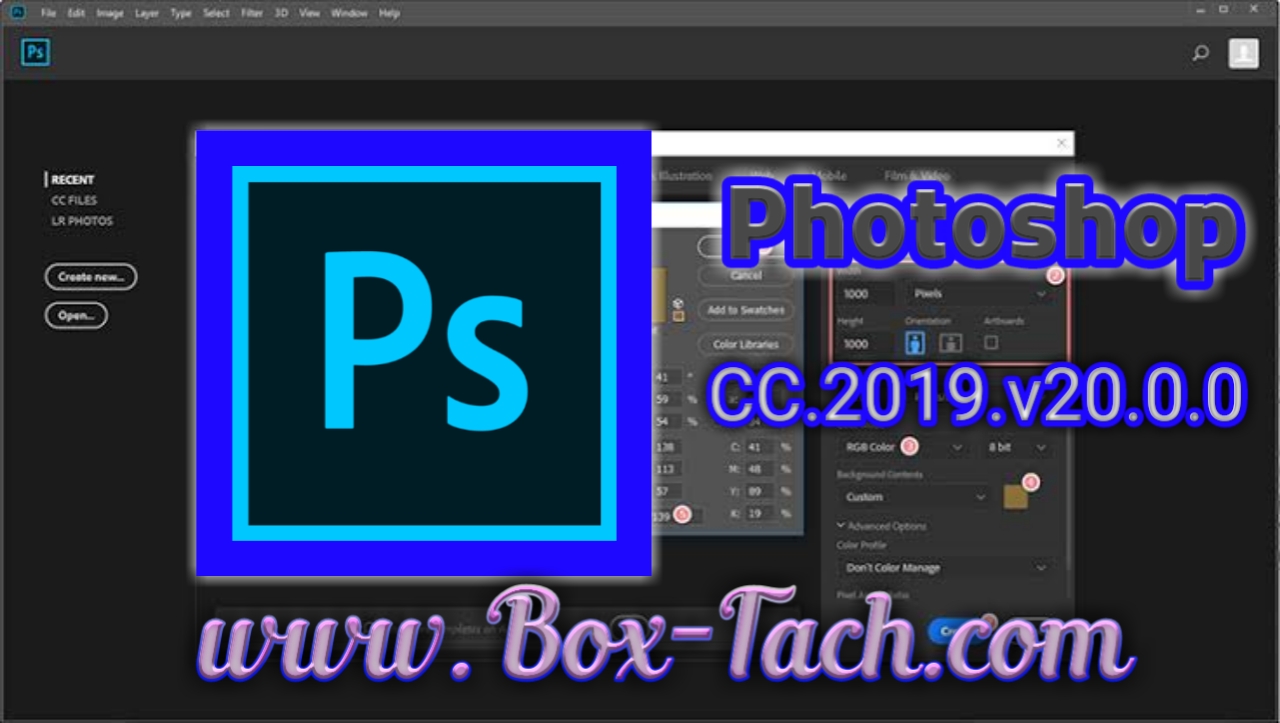1280x723 pixels.
Task: Click the color picker field showing 59
Action: 666,399
